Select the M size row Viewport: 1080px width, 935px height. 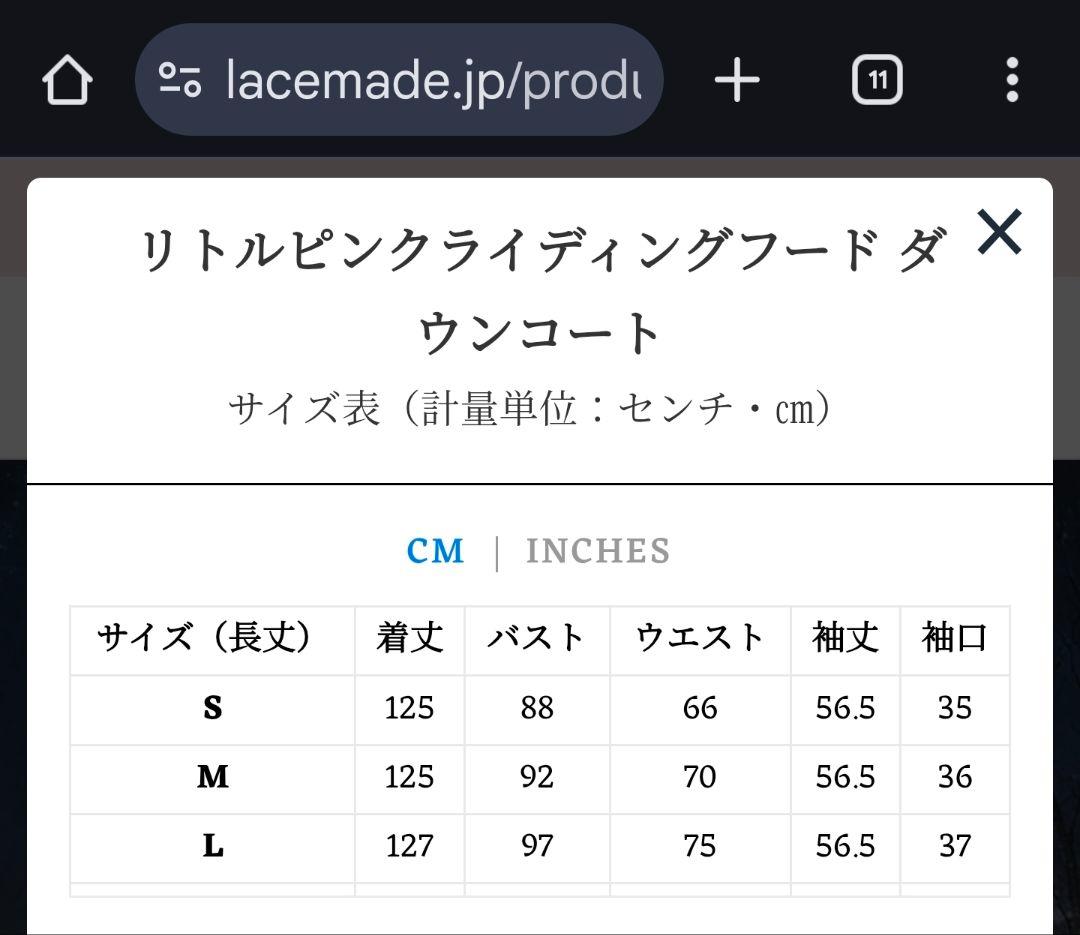[x=213, y=778]
